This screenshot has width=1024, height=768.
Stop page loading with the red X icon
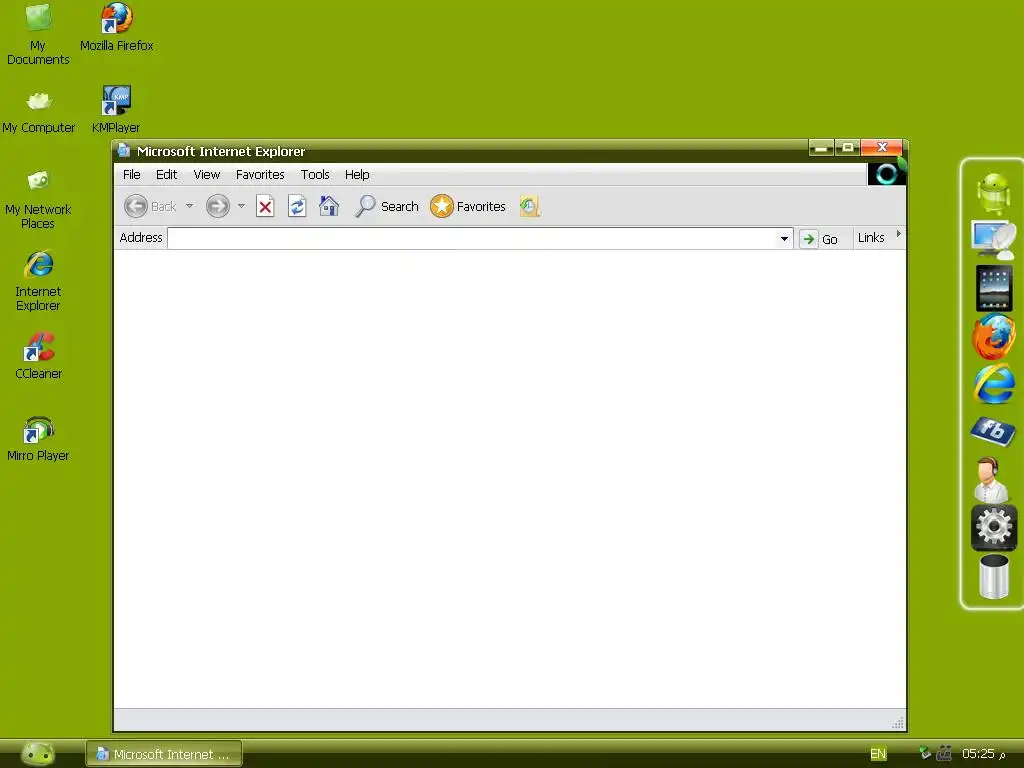(x=265, y=206)
